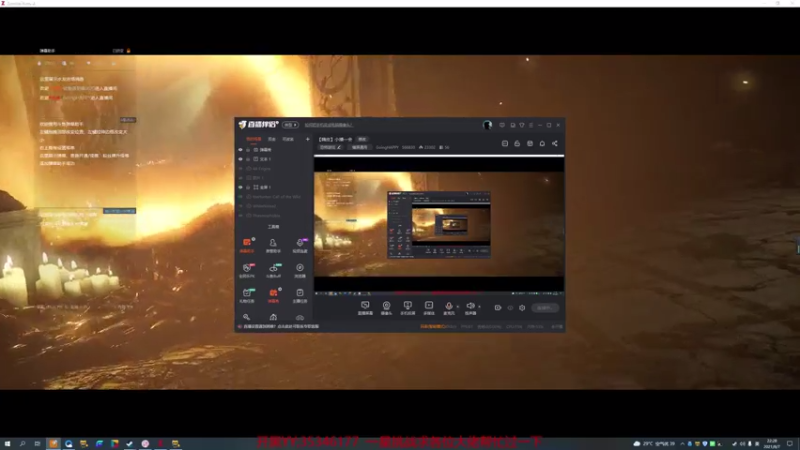Open the Windows notification center icon
This screenshot has width=800, height=450.
click(790, 444)
